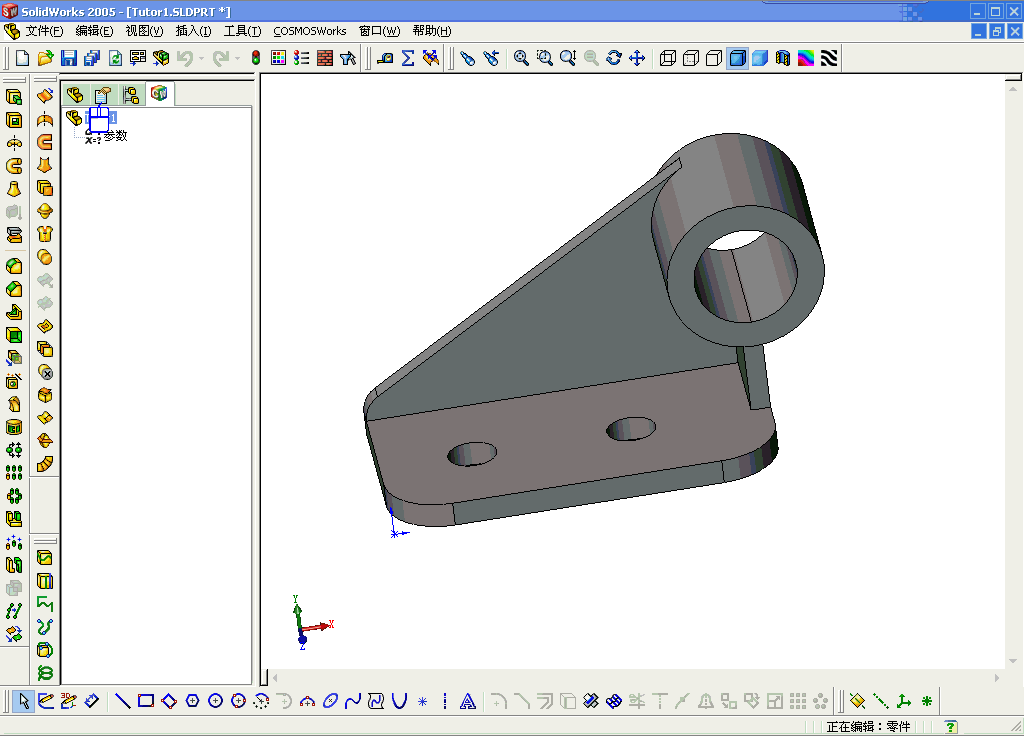This screenshot has height=736, width=1024.
Task: Click the 正在编辑：零件 status text
Action: pos(868,726)
